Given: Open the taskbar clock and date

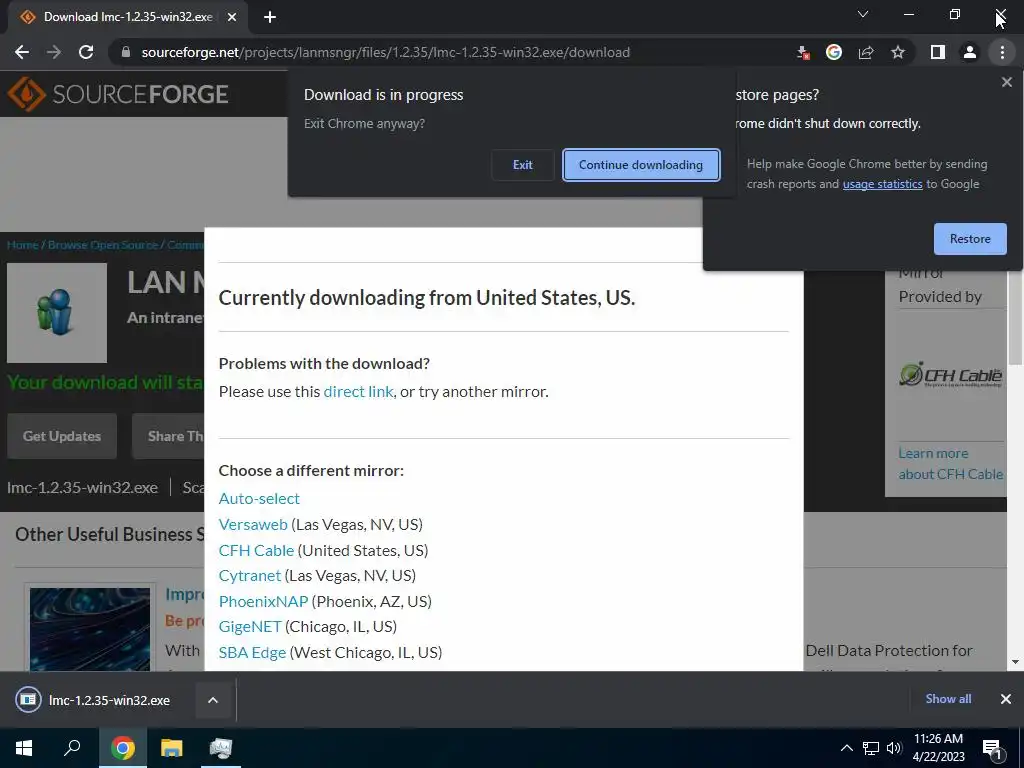Looking at the screenshot, I should [x=938, y=748].
